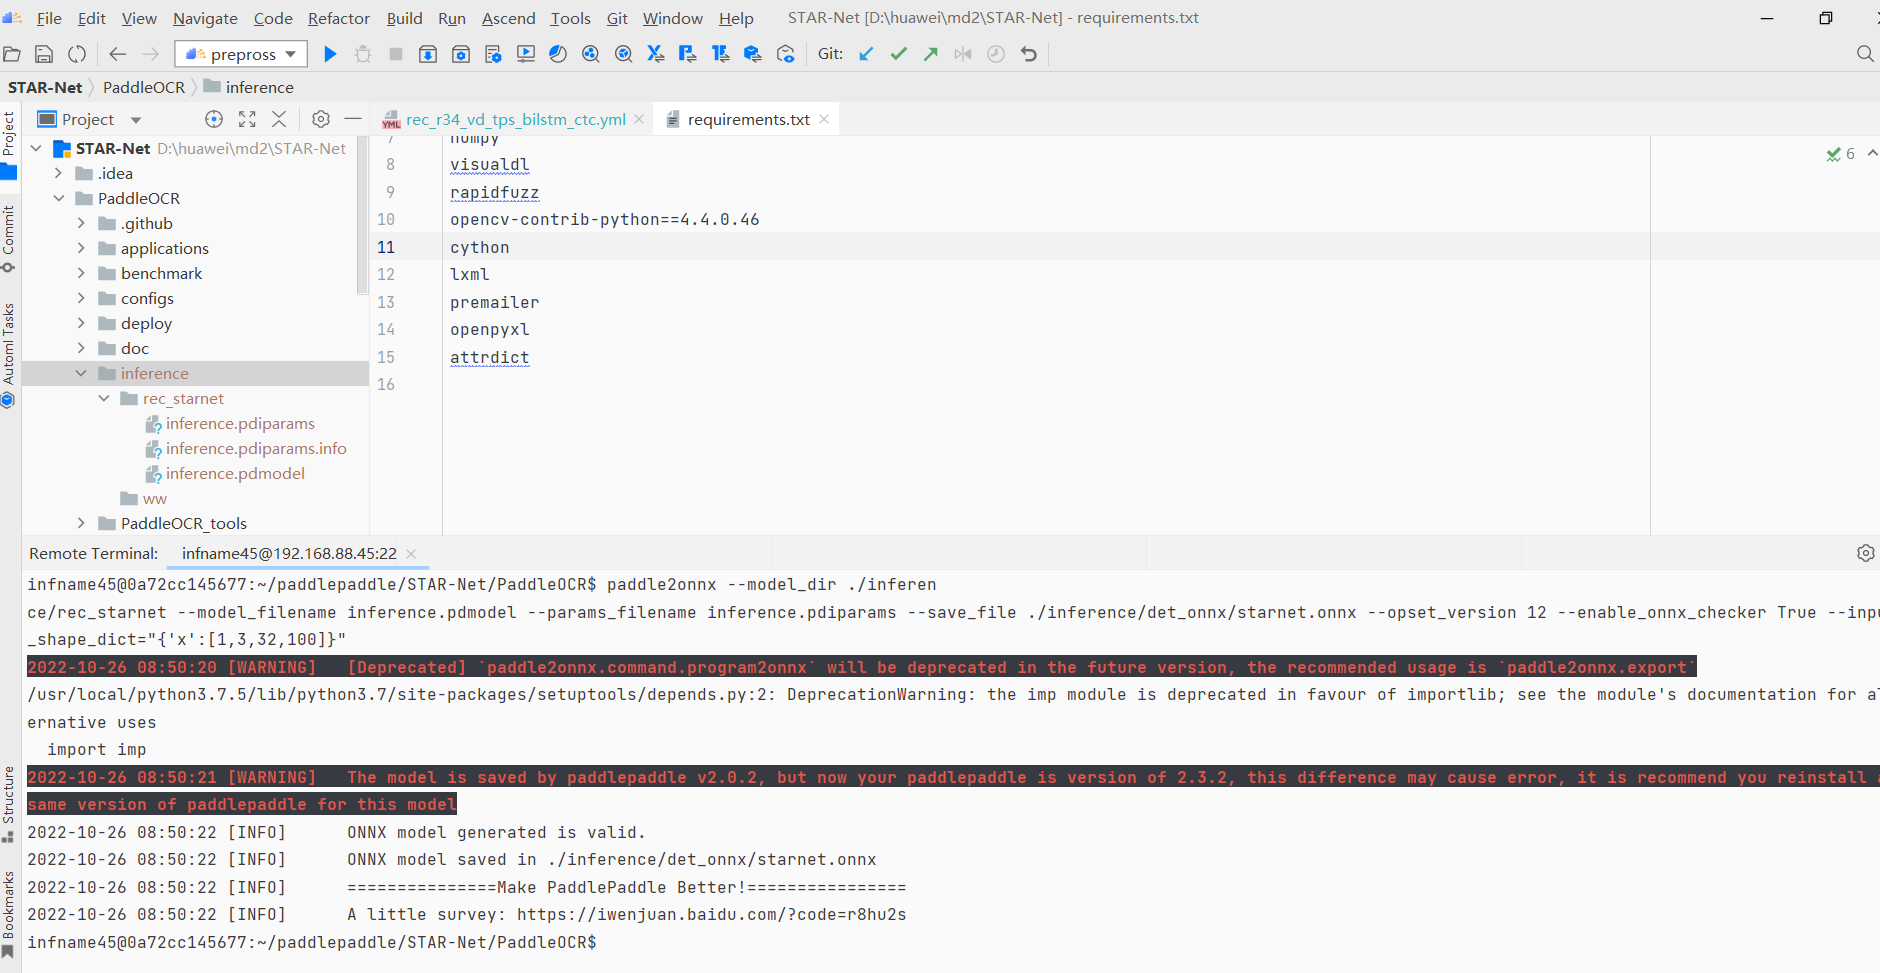Viewport: 1880px width, 973px height.
Task: Click the blue X with arrows icon
Action: click(x=656, y=54)
